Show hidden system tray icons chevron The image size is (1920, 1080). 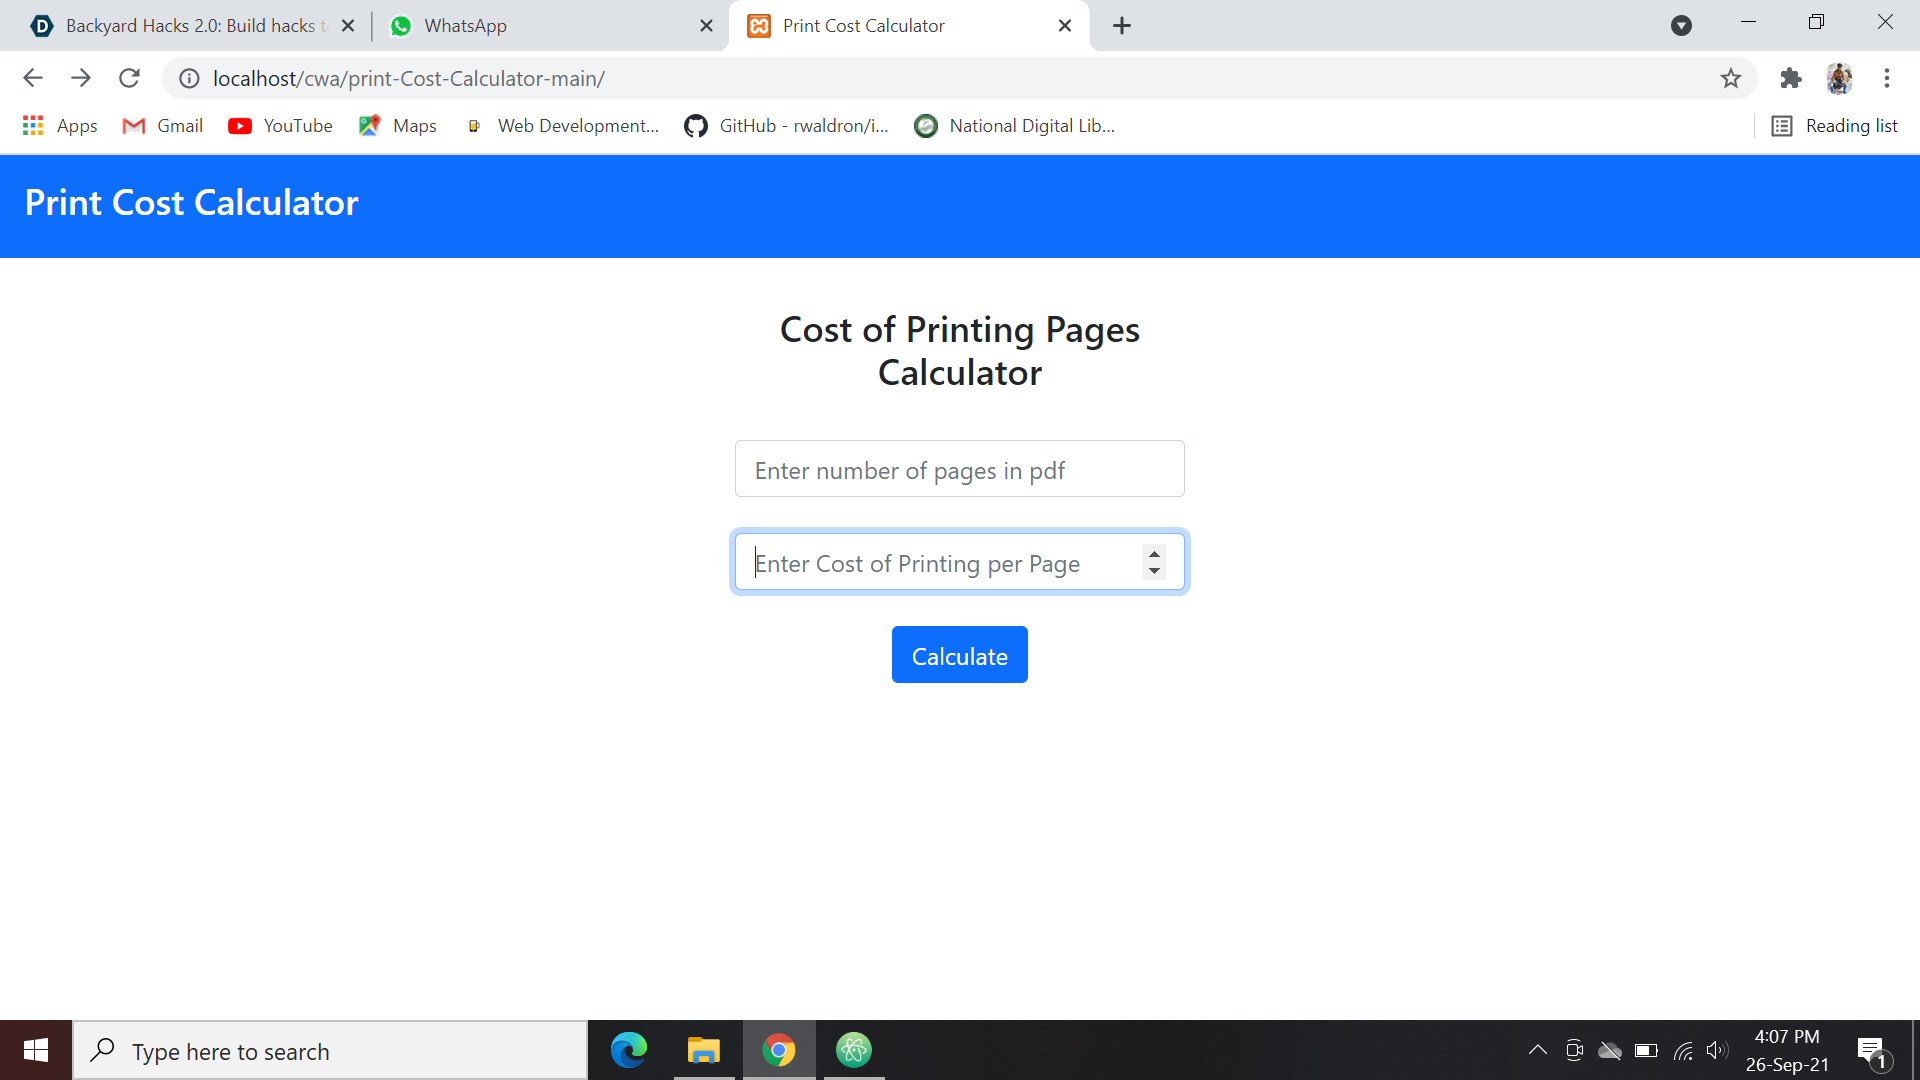click(1538, 1050)
